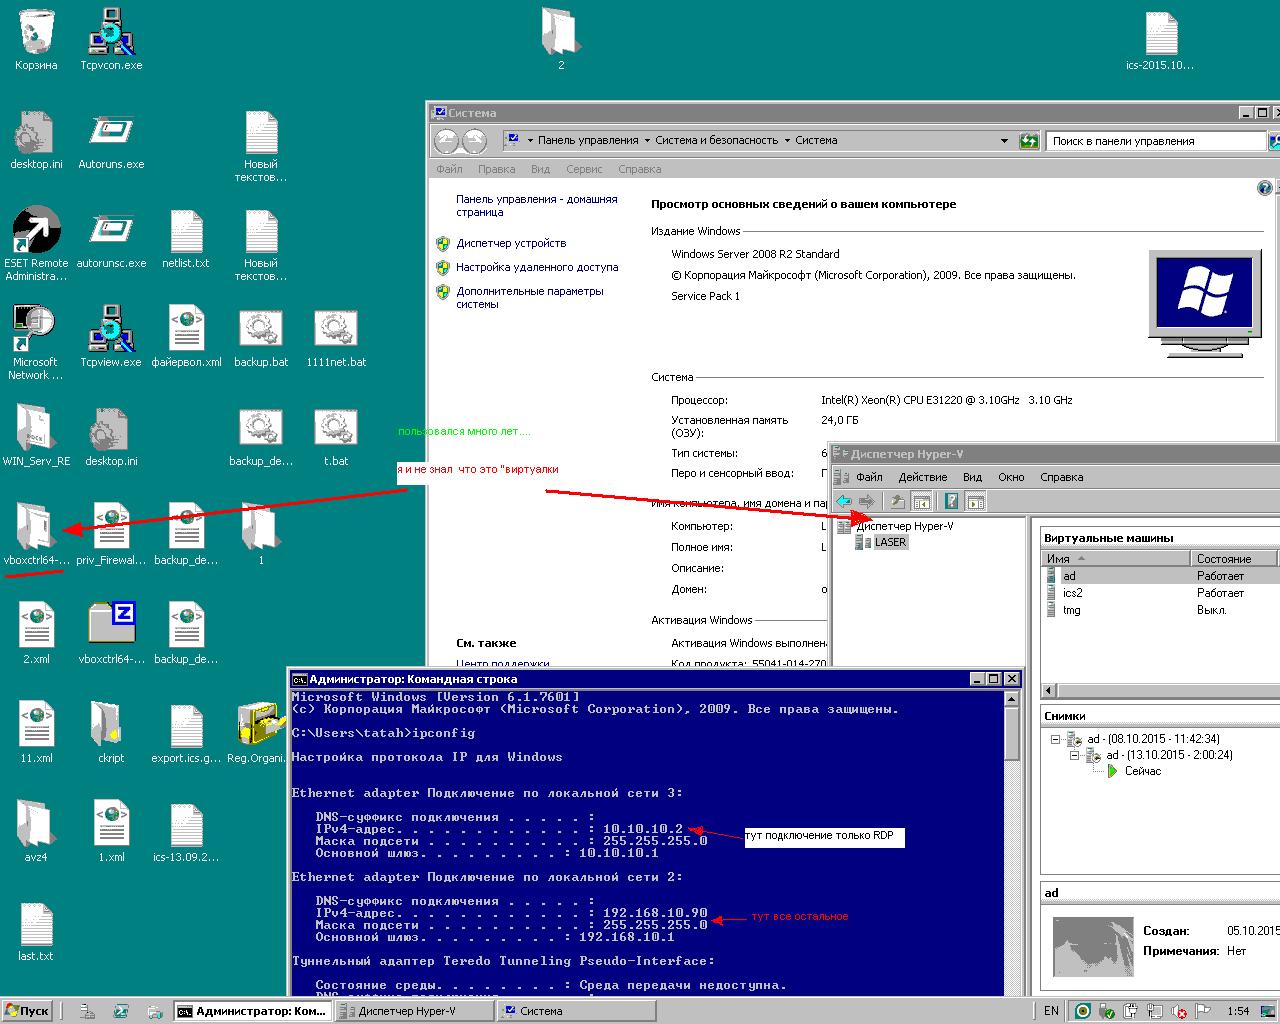This screenshot has height=1024, width=1280.
Task: Toggle the Hyper-V action pane toolbar button
Action: point(976,501)
